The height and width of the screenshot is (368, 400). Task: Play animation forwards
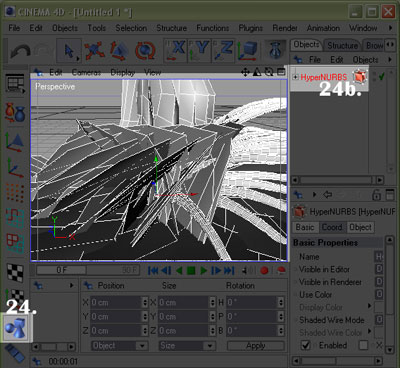(204, 270)
